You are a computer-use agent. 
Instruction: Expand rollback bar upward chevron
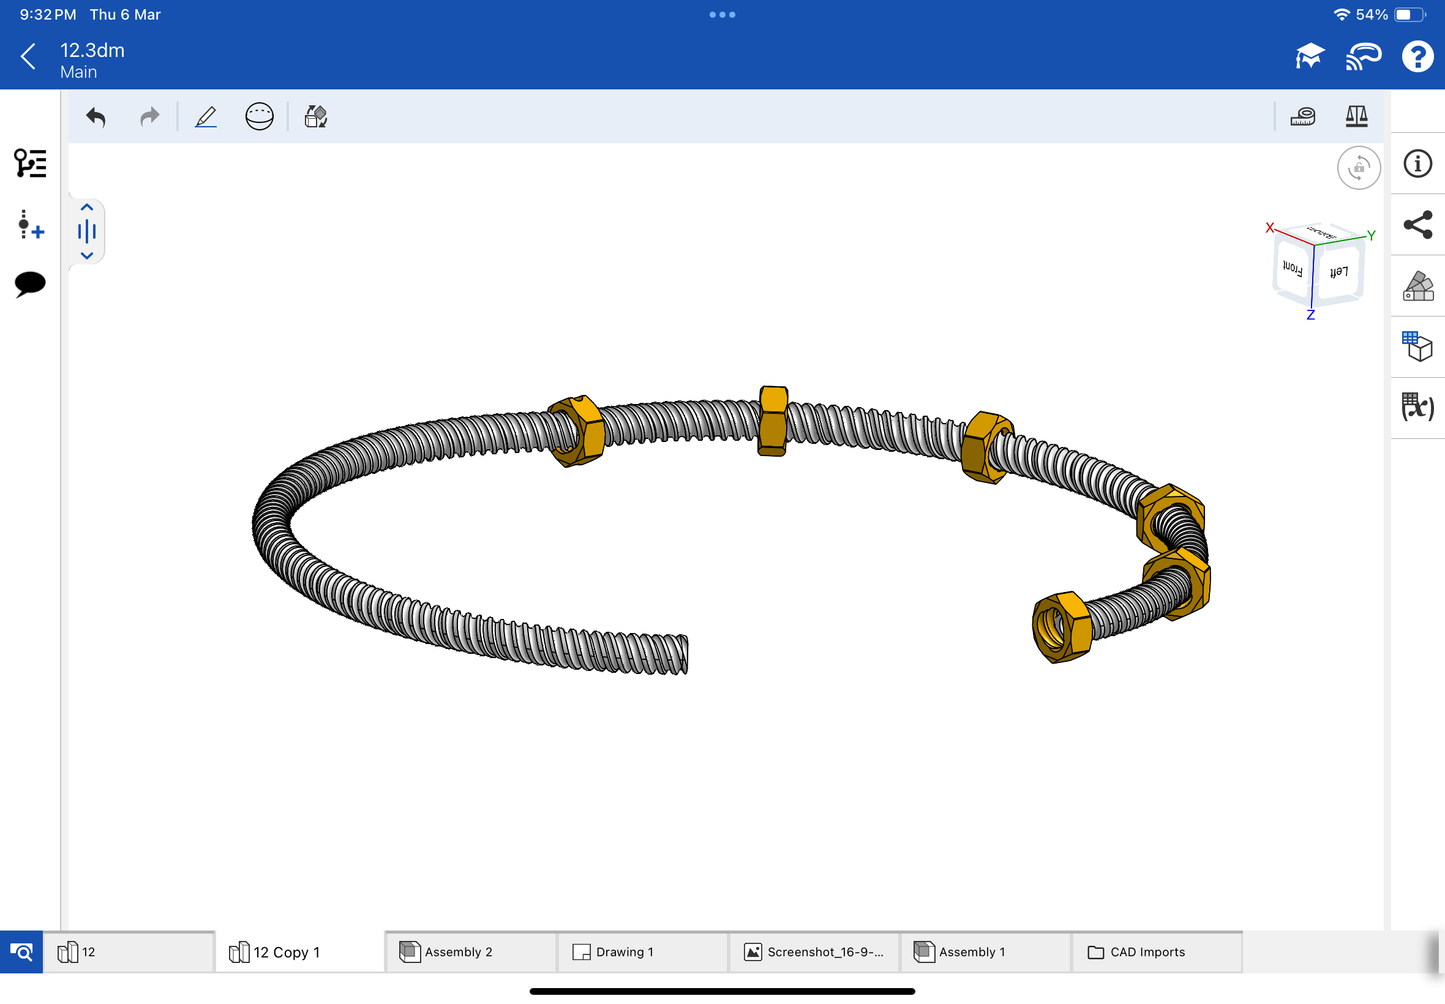[x=87, y=208]
